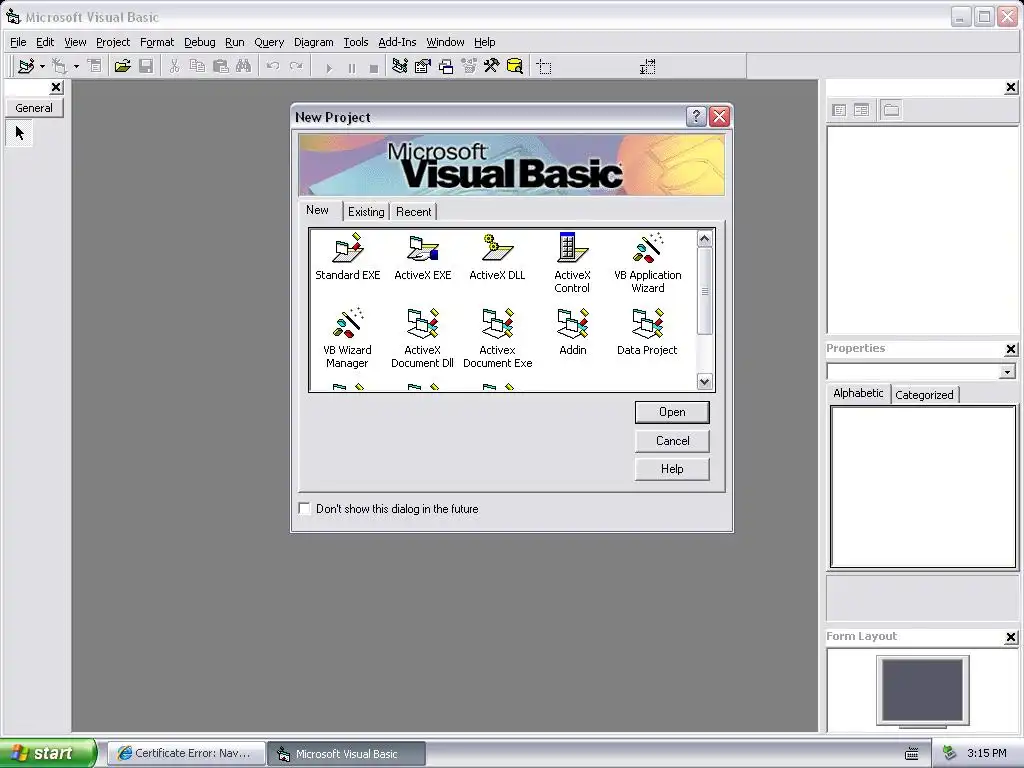Open the Add Form dropdown arrow
The height and width of the screenshot is (768, 1024).
point(76,67)
